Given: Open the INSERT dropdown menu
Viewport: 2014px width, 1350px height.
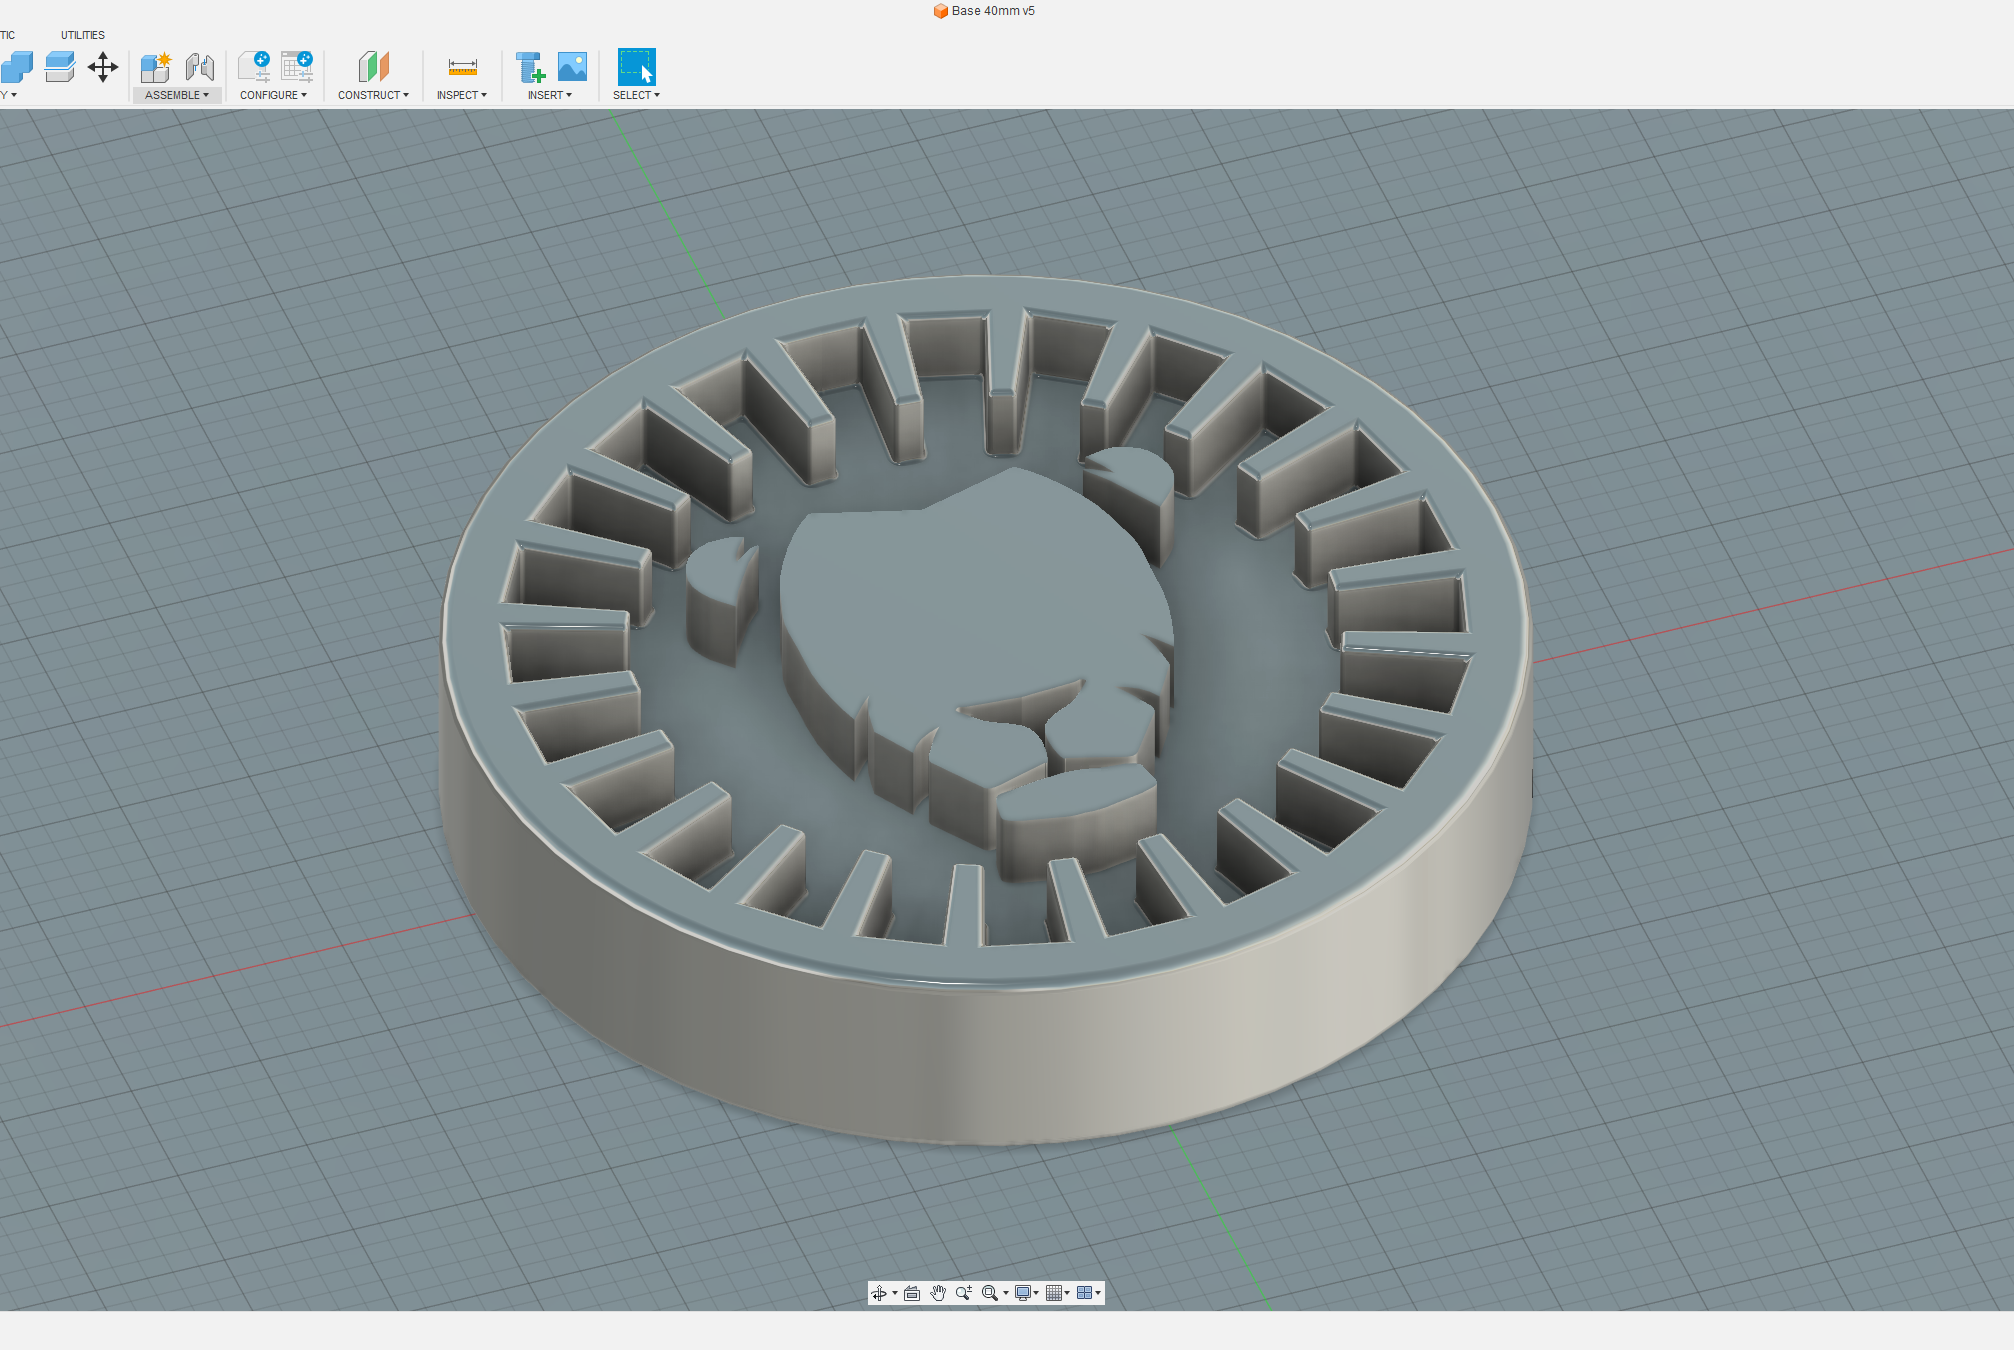Looking at the screenshot, I should click(550, 95).
